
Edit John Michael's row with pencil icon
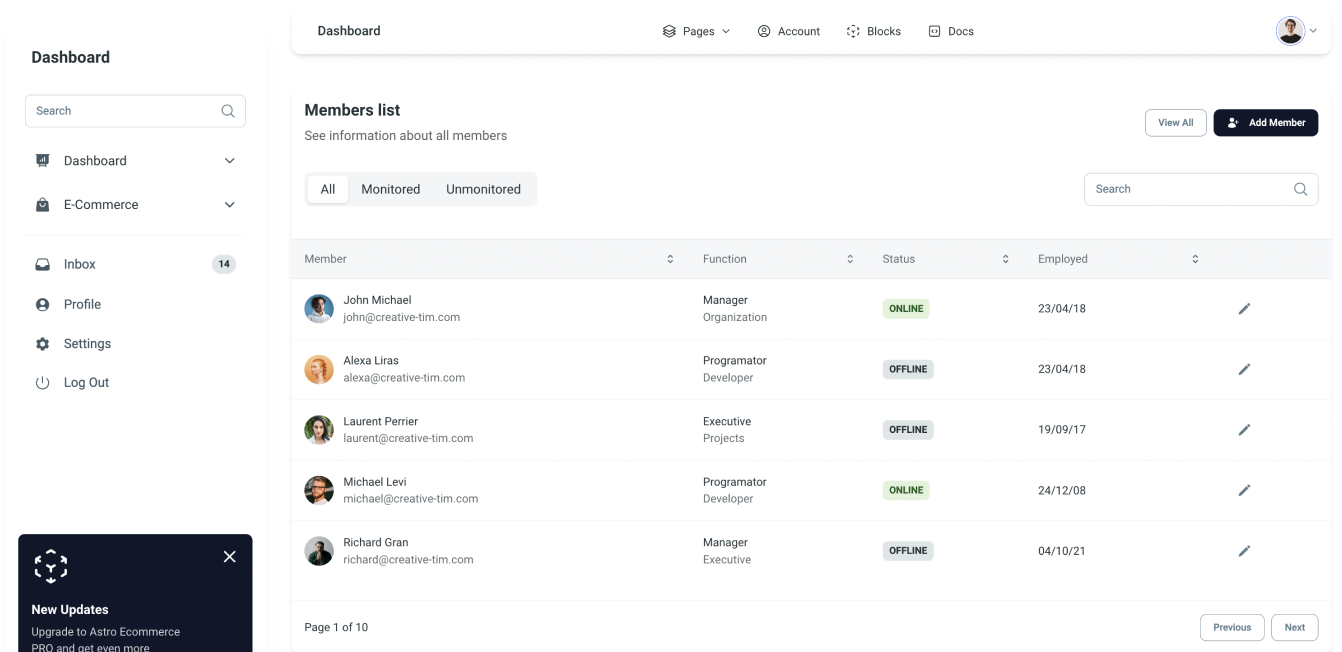pyautogui.click(x=1244, y=309)
